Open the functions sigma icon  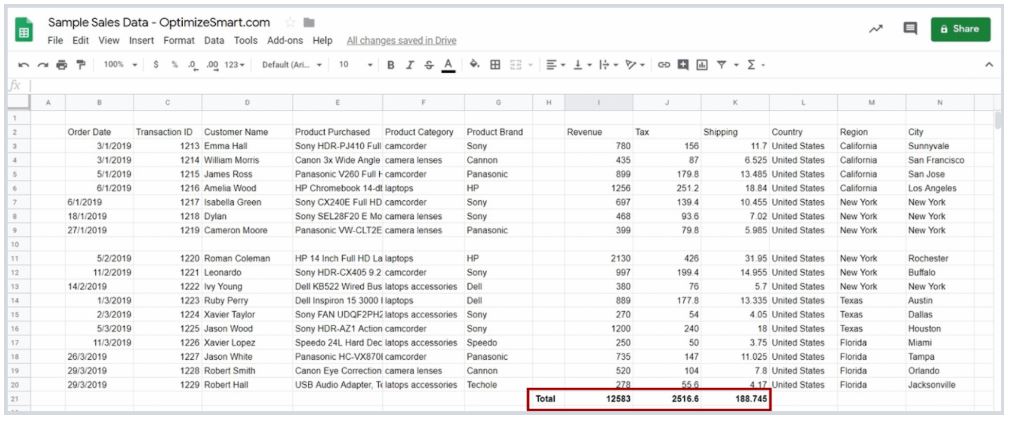(x=751, y=65)
